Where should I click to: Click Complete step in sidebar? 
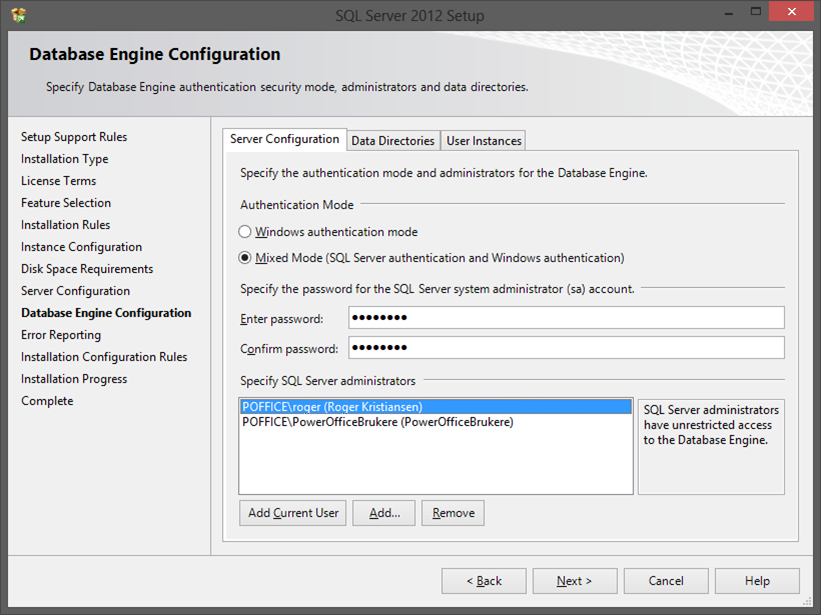pos(47,400)
